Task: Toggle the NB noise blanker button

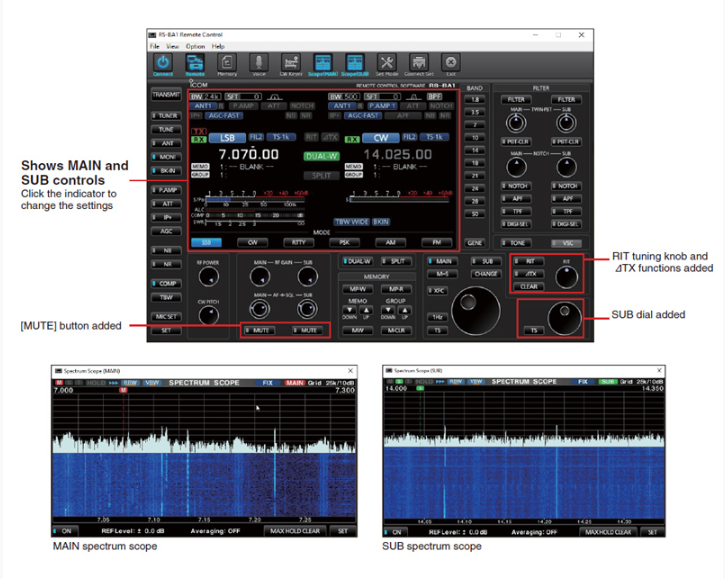Action: (166, 250)
